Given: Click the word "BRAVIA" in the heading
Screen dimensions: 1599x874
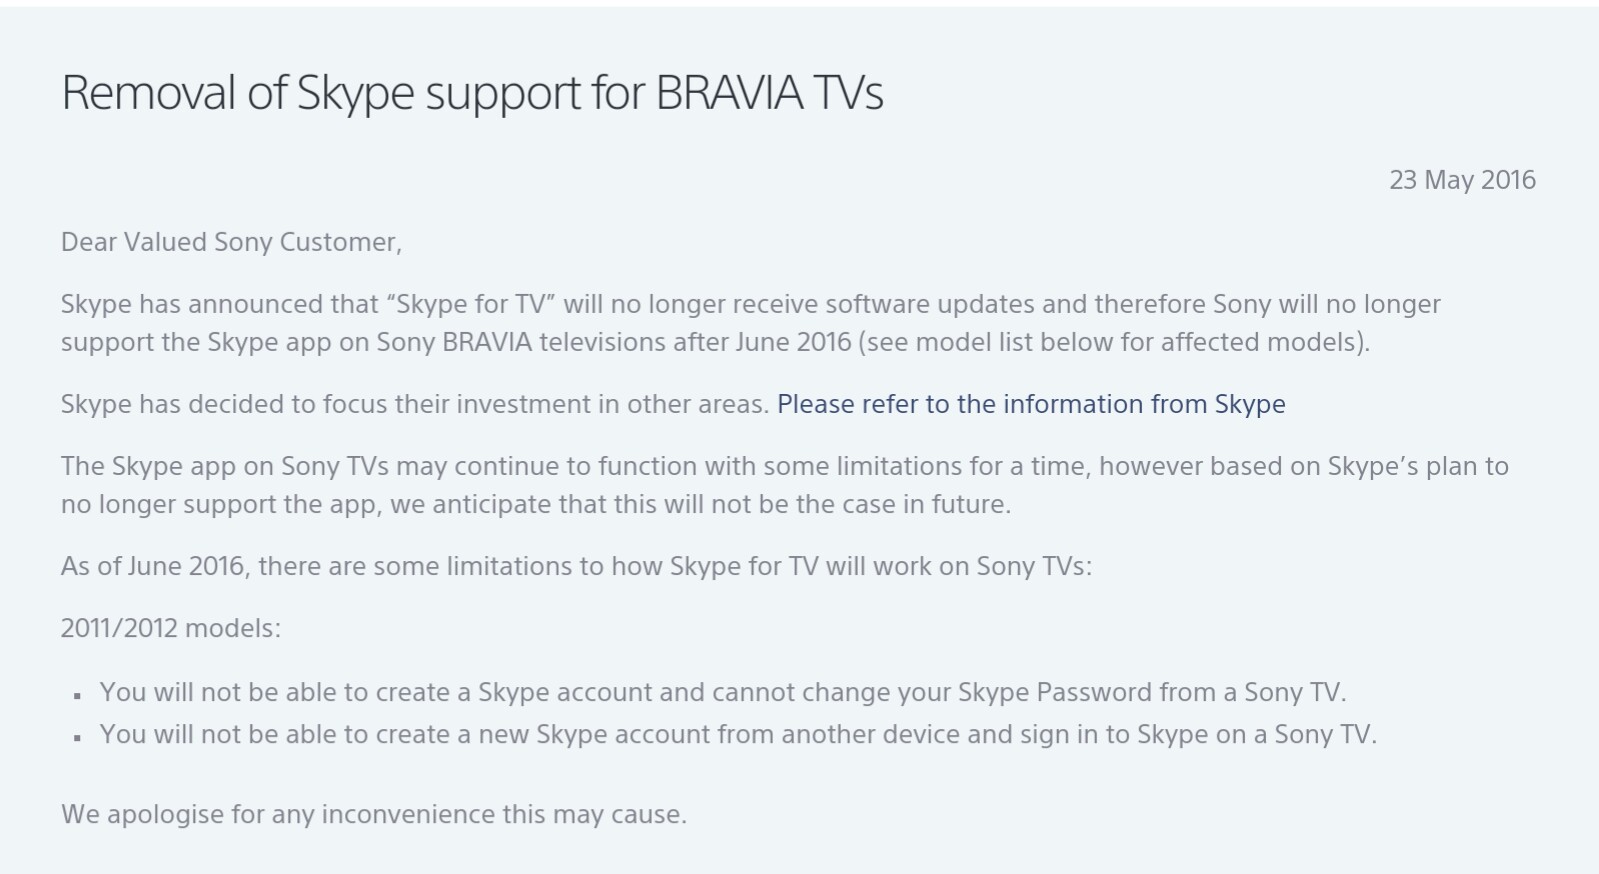Looking at the screenshot, I should (x=729, y=93).
